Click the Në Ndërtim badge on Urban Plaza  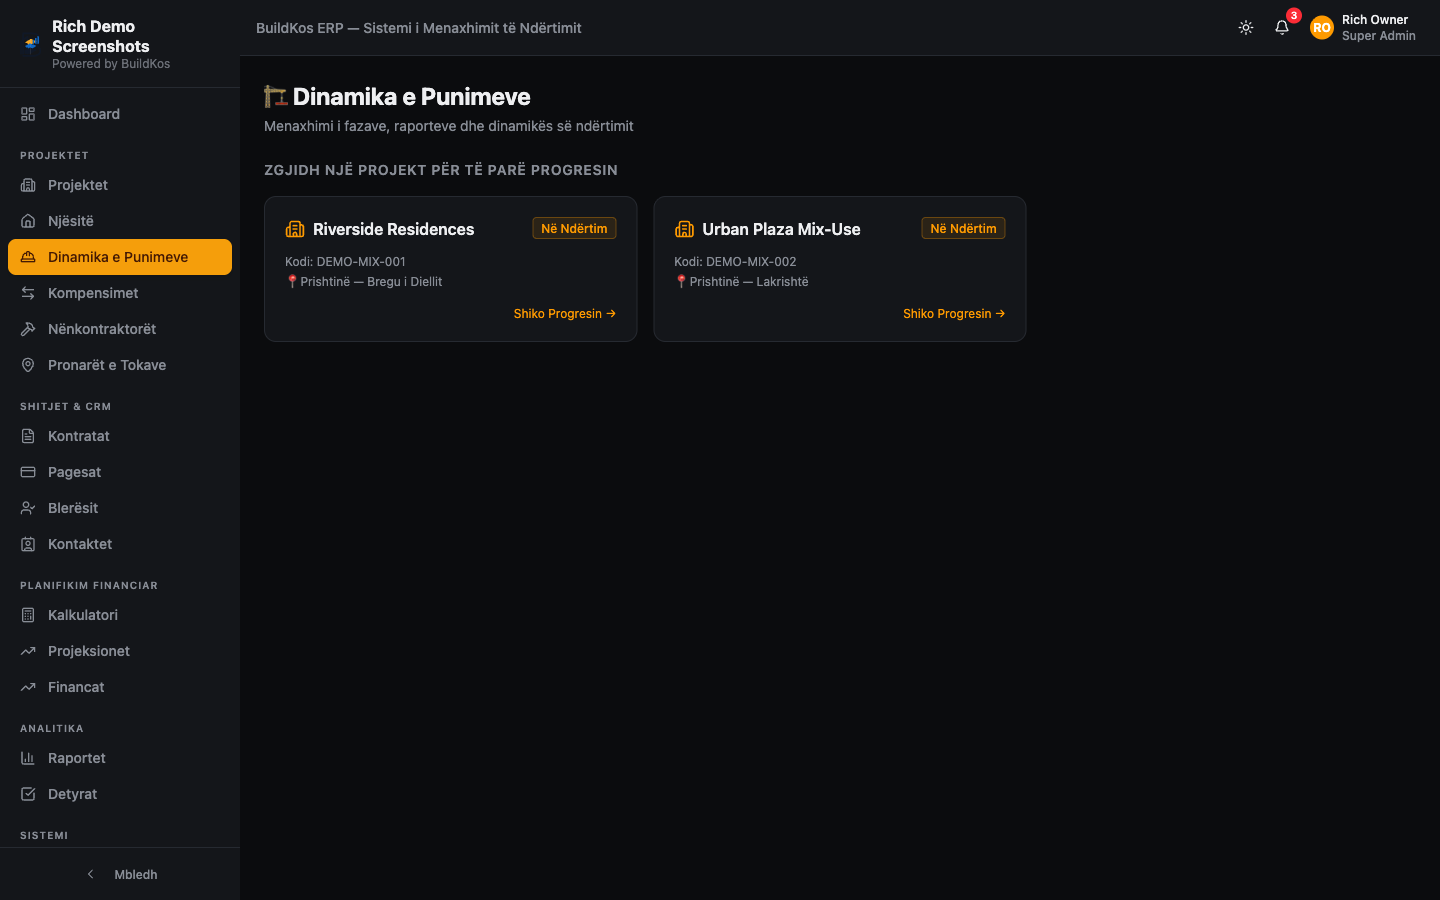pyautogui.click(x=963, y=228)
